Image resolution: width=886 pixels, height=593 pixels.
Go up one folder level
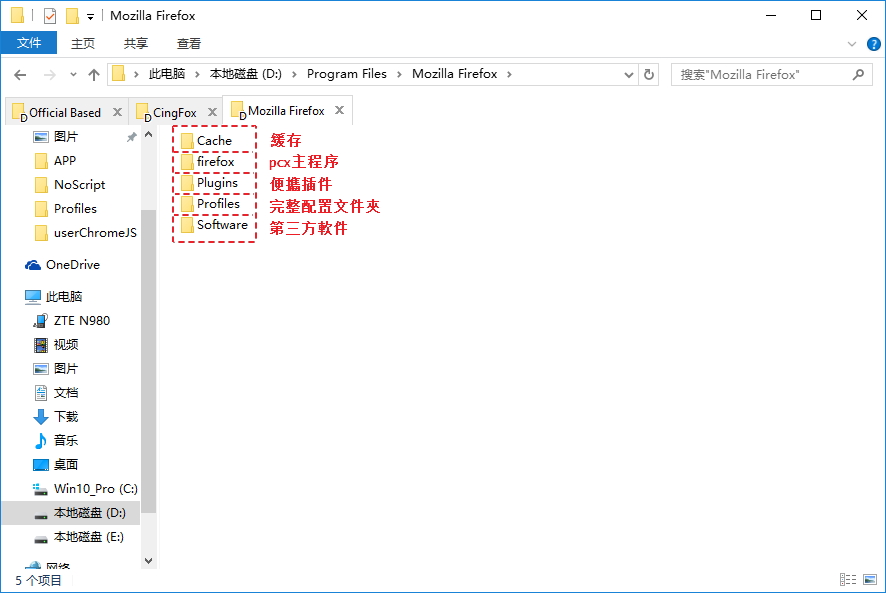pyautogui.click(x=94, y=75)
